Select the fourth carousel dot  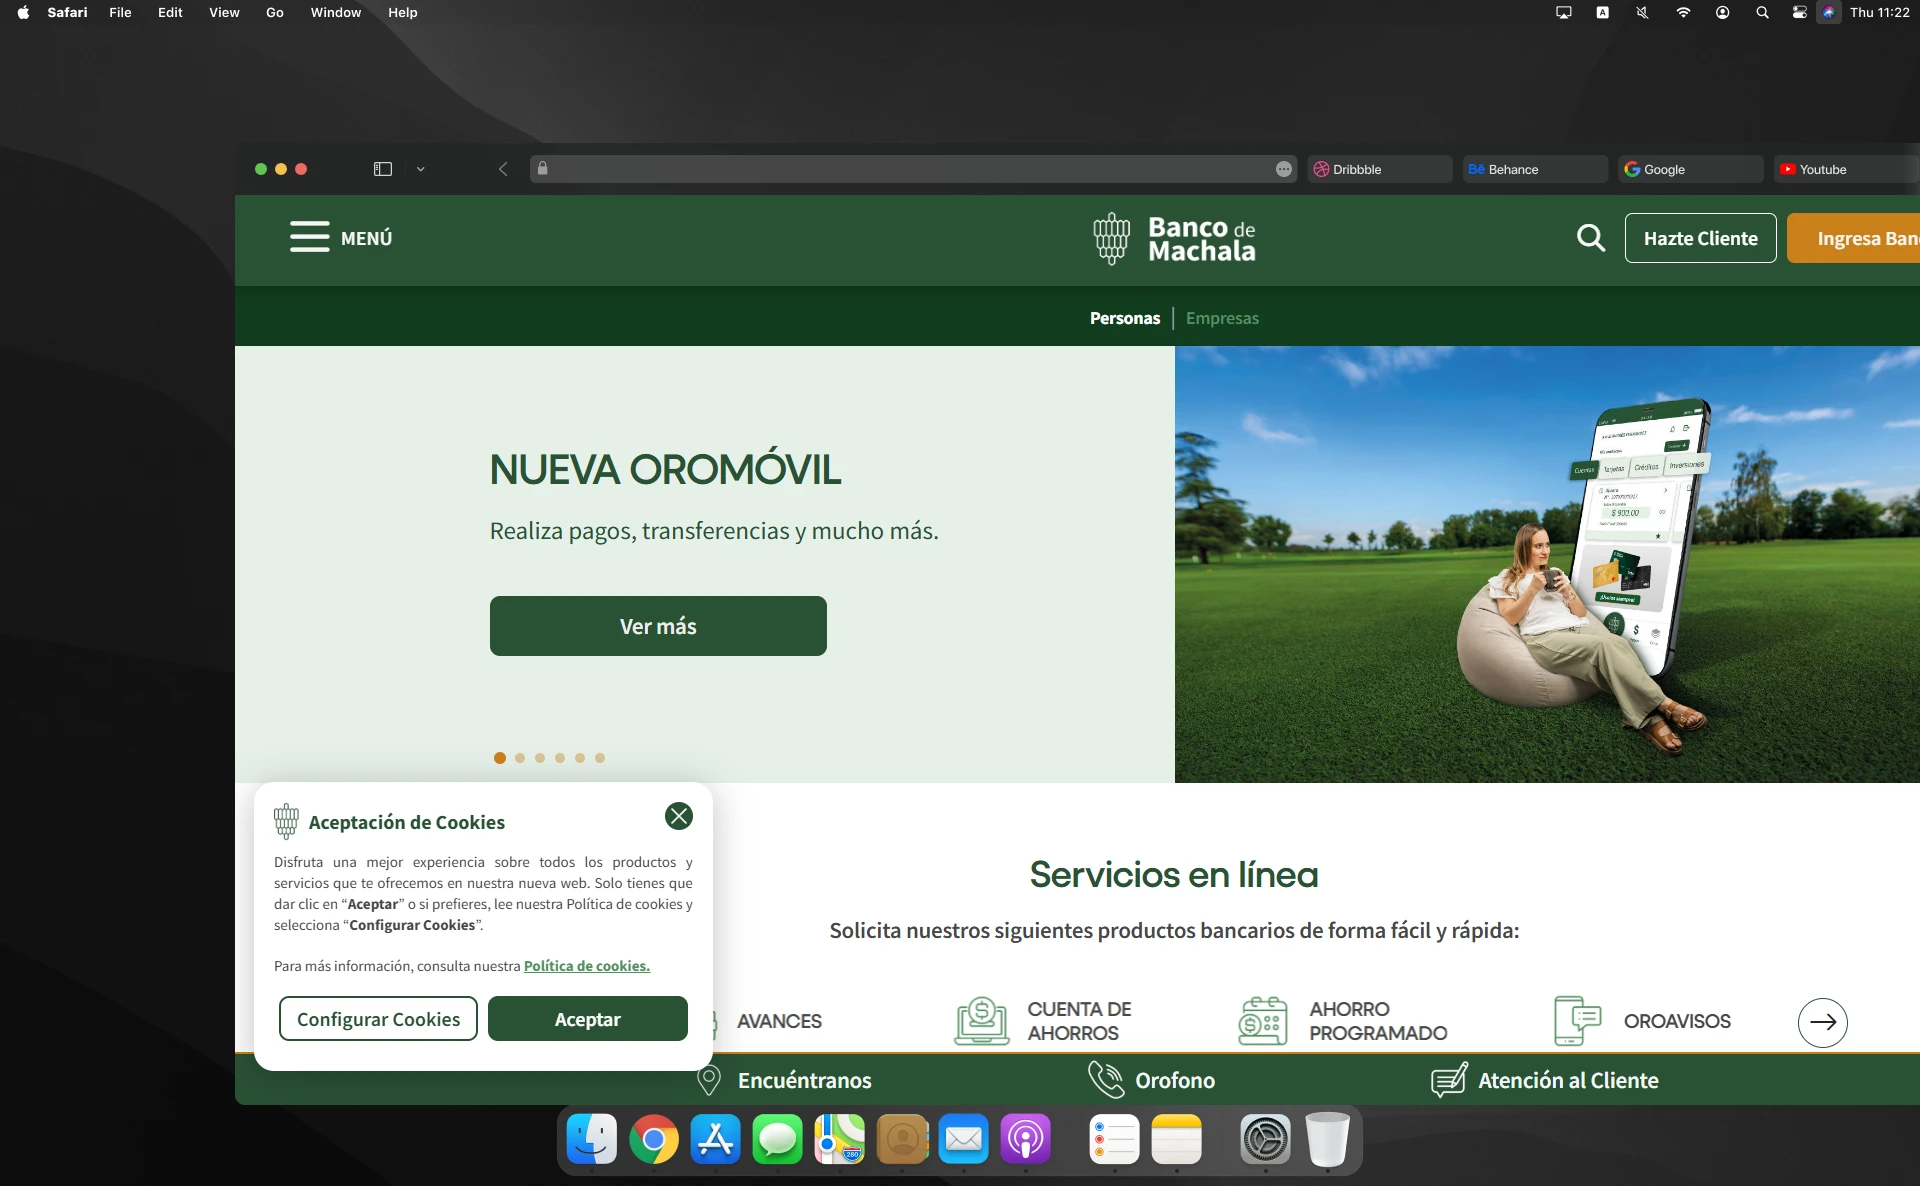pyautogui.click(x=560, y=758)
